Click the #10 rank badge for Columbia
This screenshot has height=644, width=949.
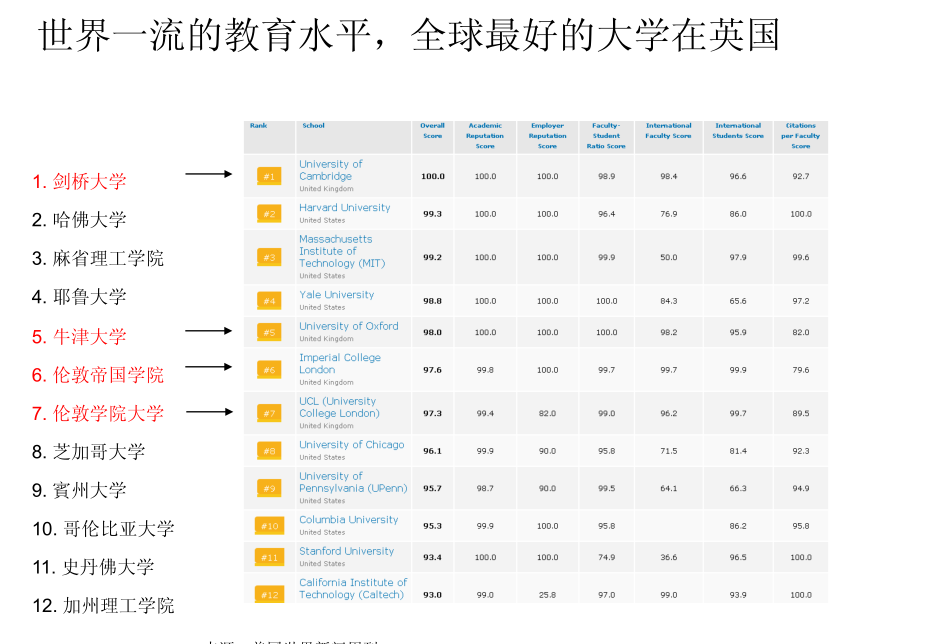(269, 526)
